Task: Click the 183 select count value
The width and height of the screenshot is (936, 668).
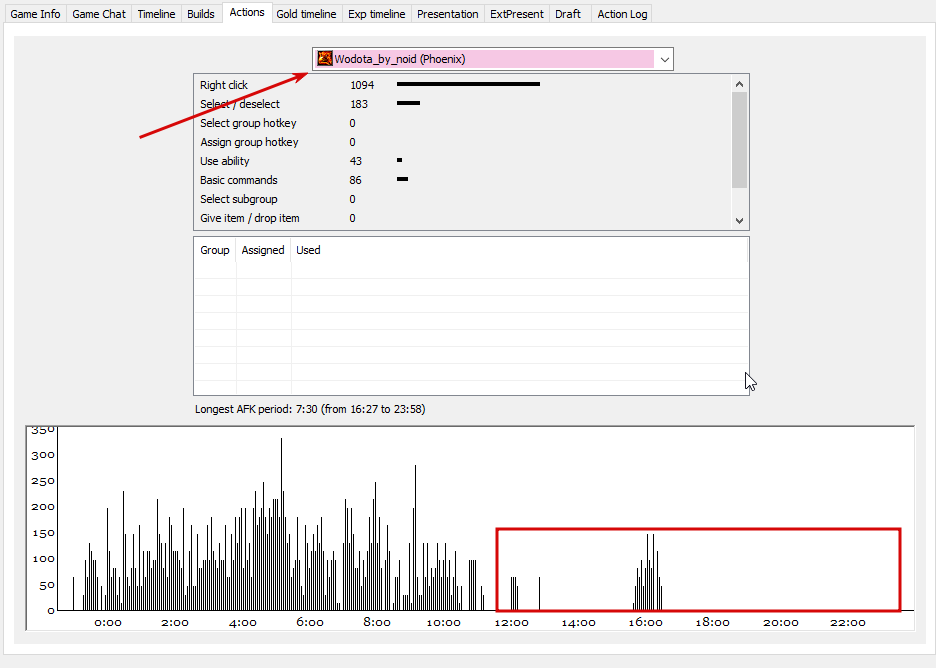Action: point(359,104)
